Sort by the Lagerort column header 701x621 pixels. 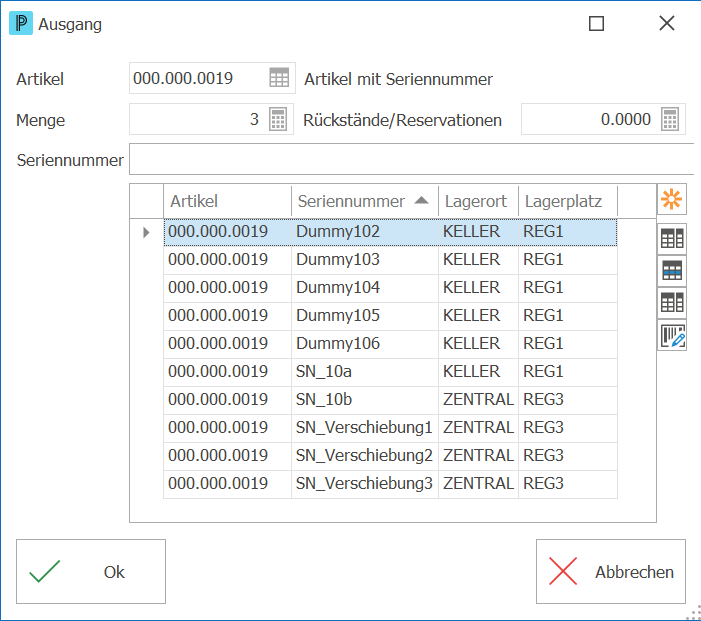click(478, 201)
